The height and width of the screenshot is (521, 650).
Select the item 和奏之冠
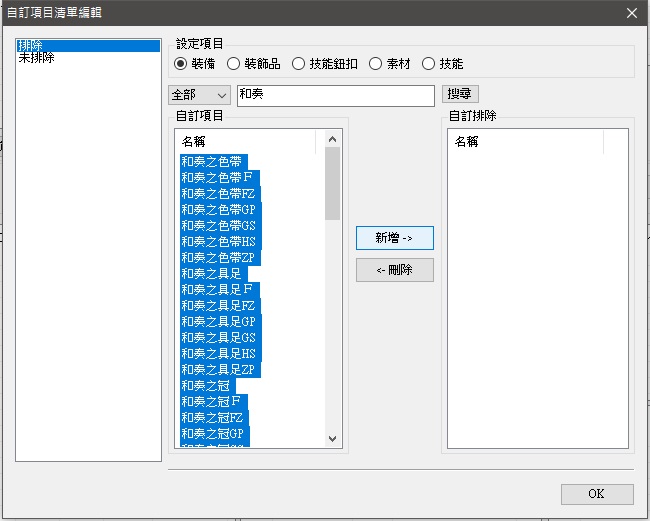208,386
